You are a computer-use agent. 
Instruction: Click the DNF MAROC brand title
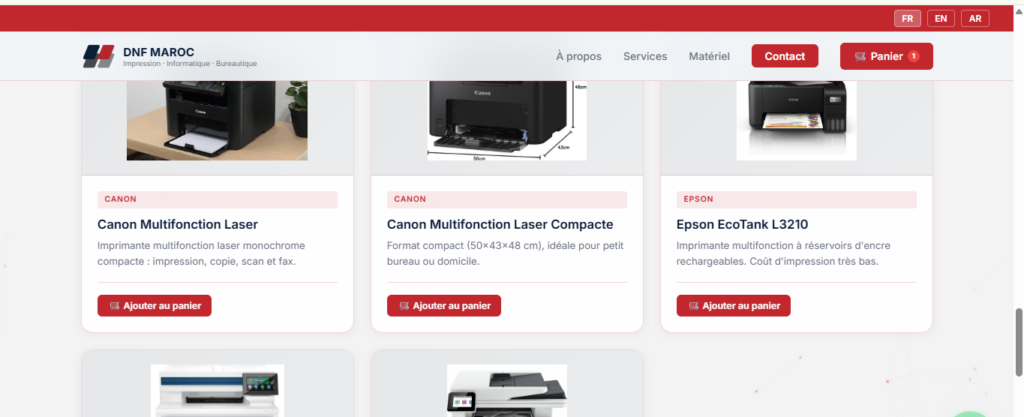point(159,52)
